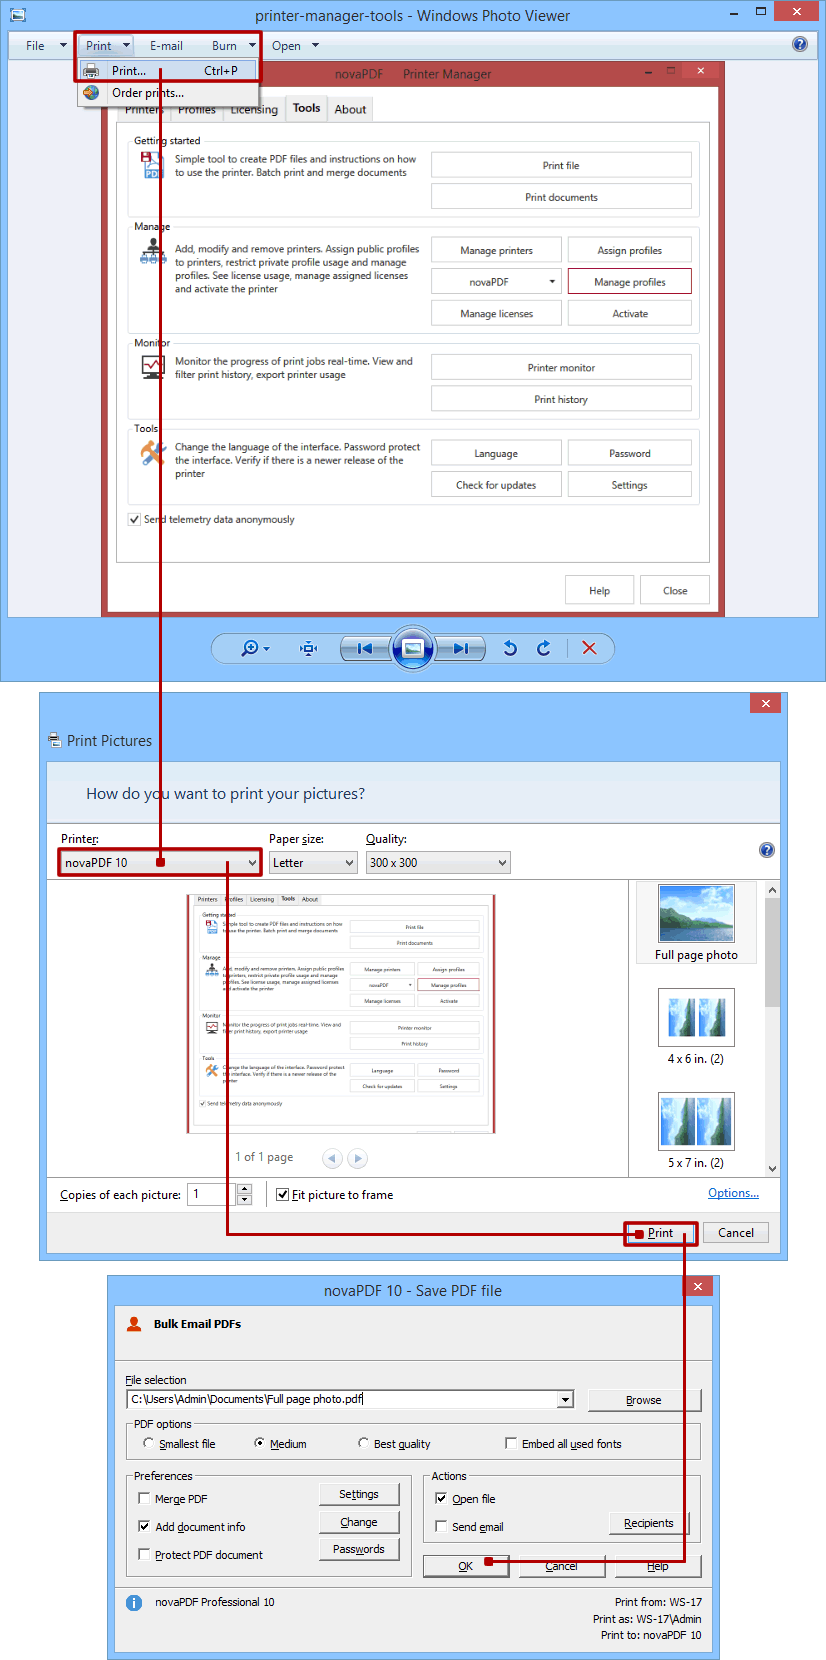826x1660 pixels.
Task: Toggle Send telemetry data anonymously checkbox
Action: [134, 520]
